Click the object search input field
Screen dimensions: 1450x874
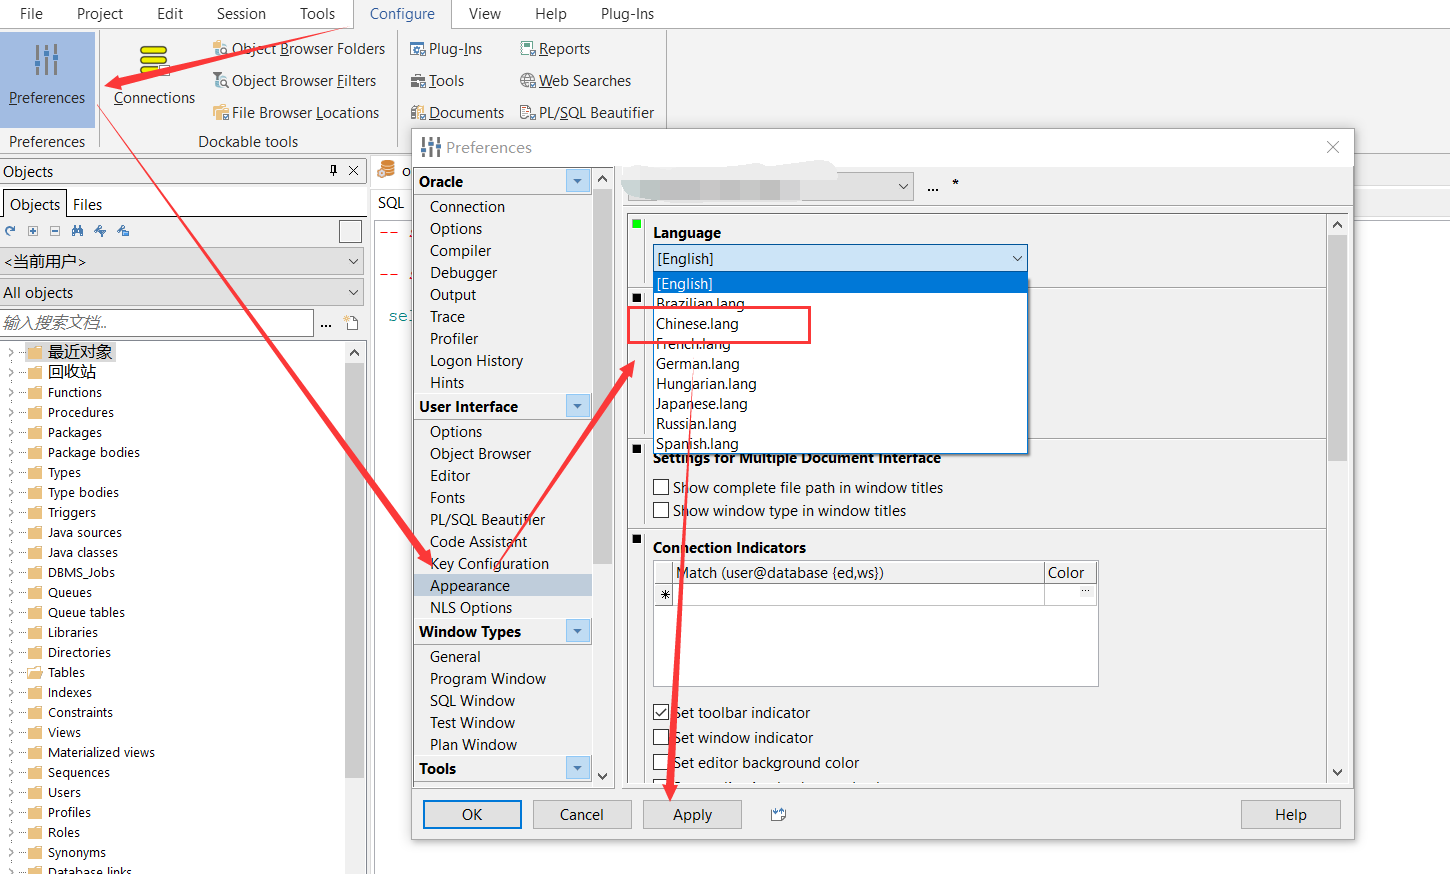(x=157, y=323)
